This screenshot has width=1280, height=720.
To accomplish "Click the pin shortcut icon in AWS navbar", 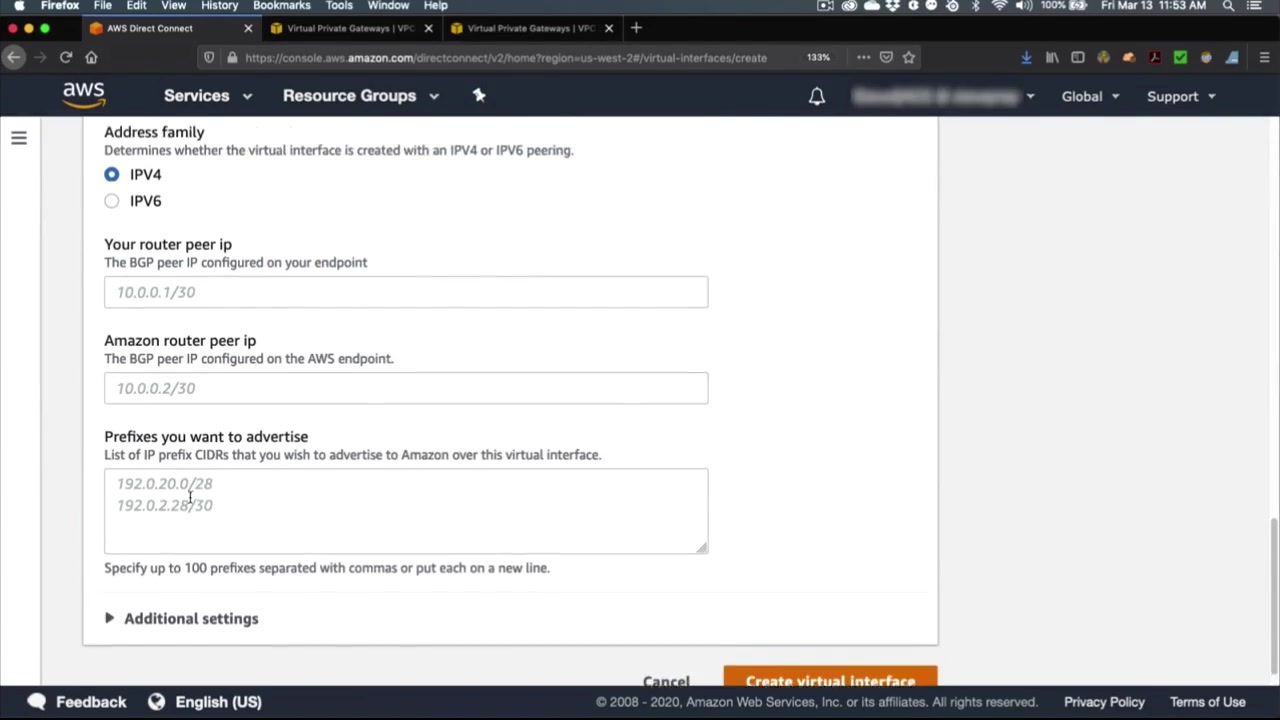I will (479, 95).
